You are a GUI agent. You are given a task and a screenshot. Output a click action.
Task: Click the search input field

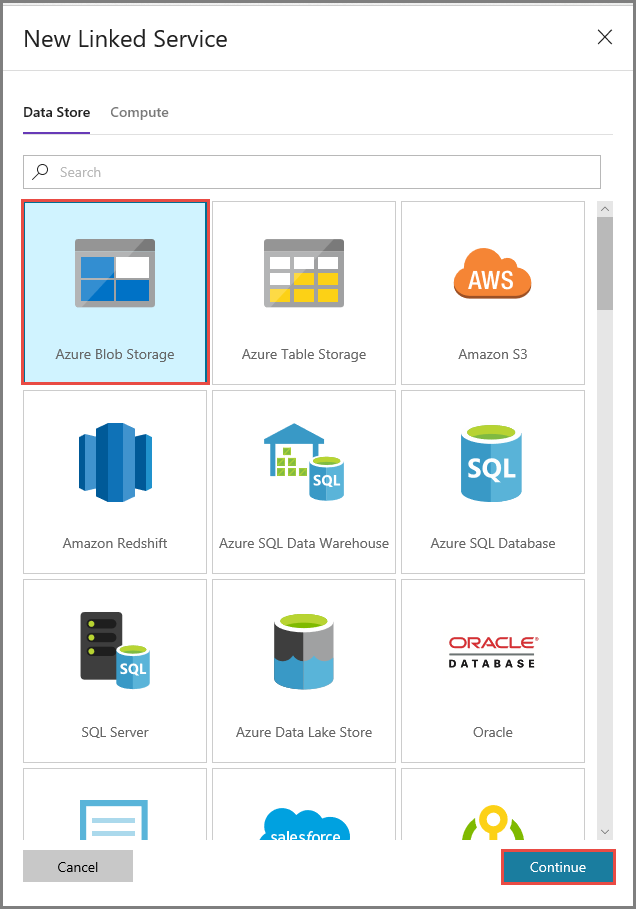(300, 171)
